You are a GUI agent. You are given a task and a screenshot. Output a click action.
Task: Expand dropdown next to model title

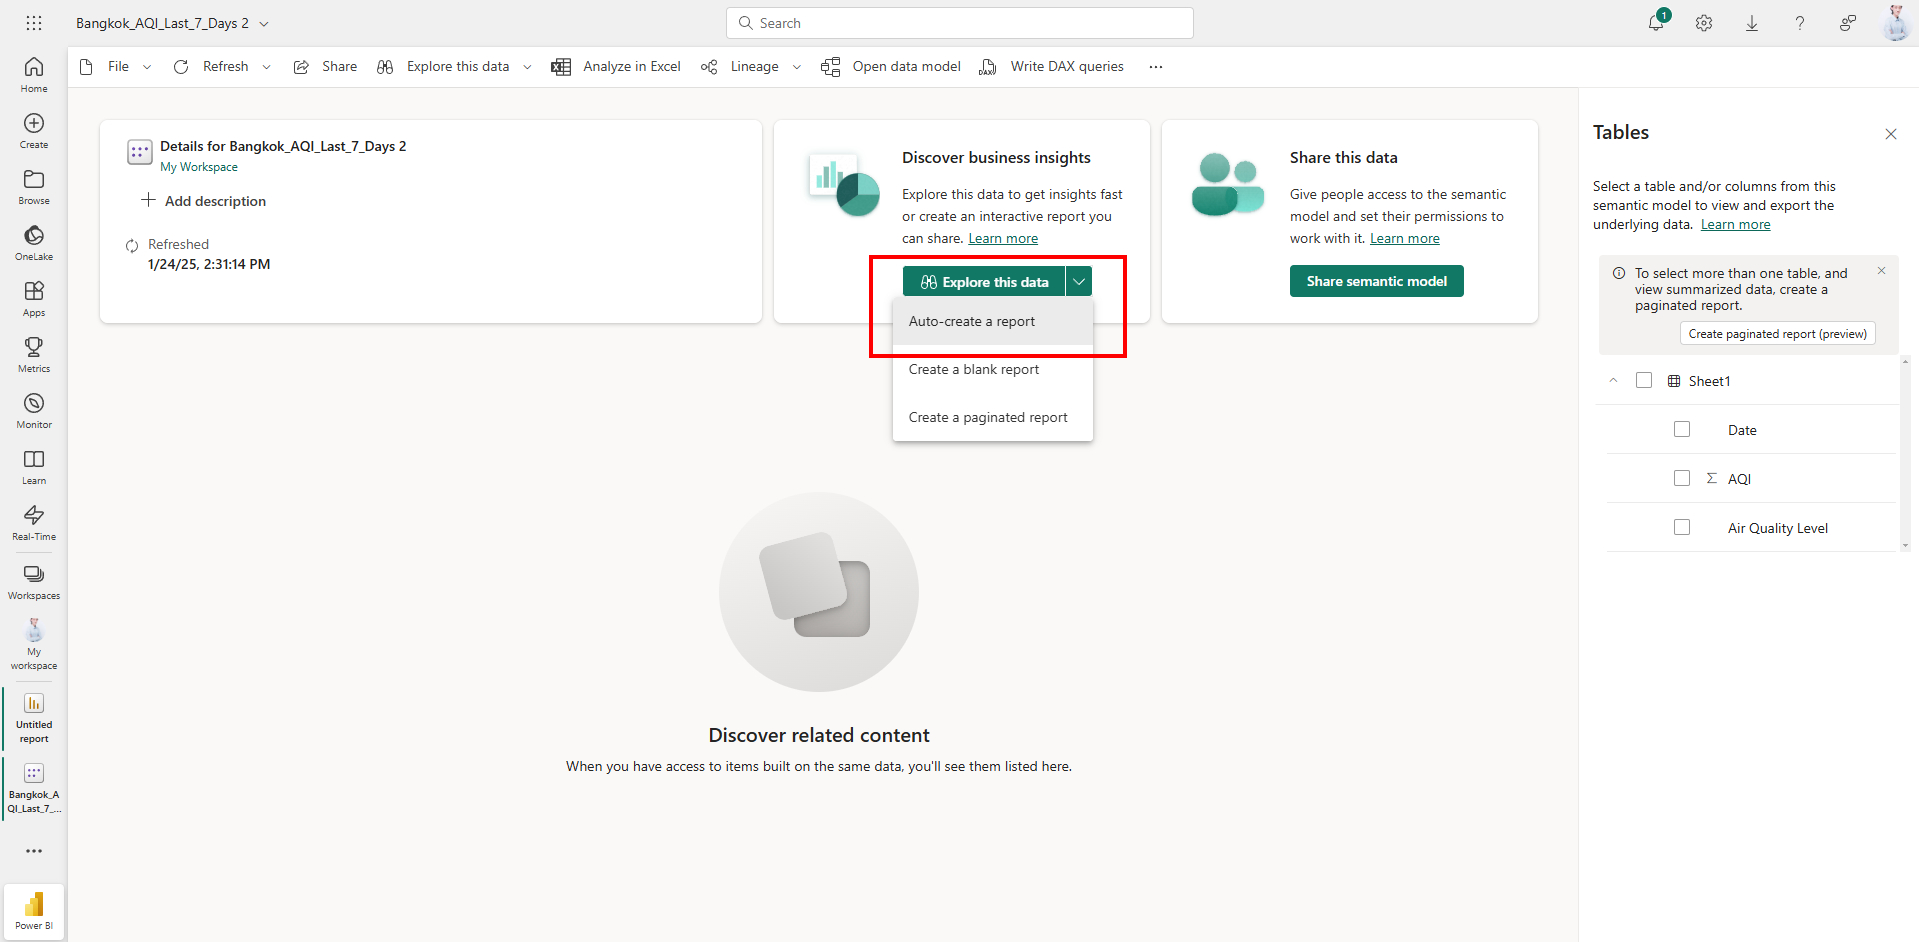(x=264, y=24)
